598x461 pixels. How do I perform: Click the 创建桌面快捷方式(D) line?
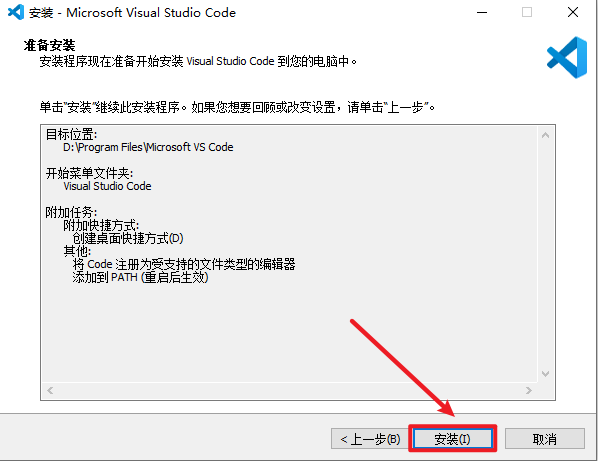tap(128, 238)
